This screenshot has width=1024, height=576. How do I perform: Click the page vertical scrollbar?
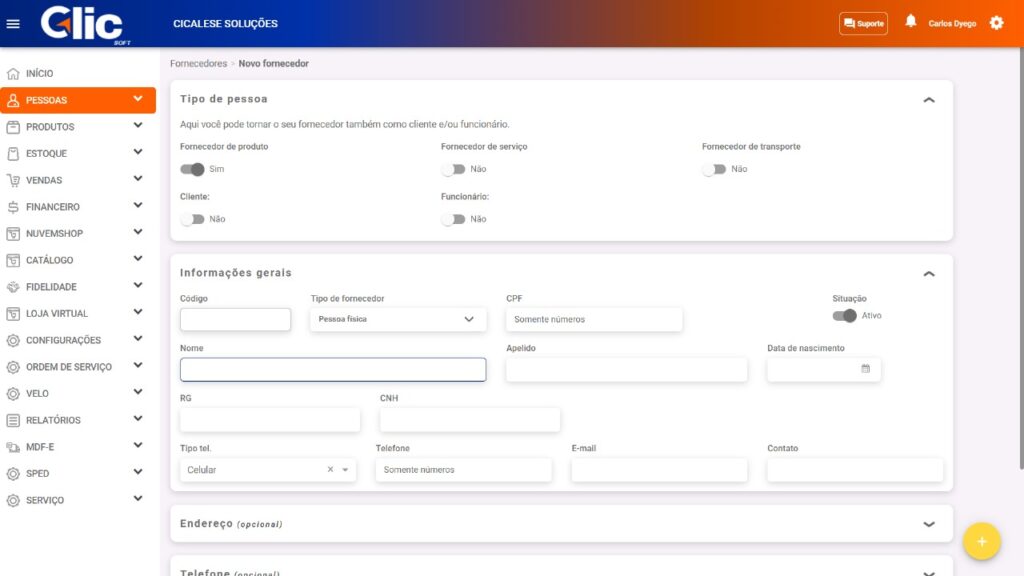coord(1019,260)
